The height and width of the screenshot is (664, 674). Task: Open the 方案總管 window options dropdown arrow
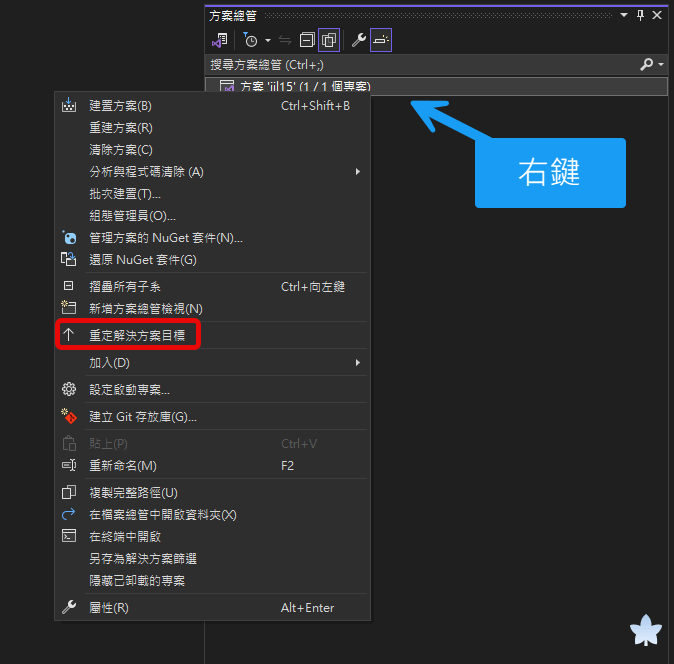[624, 15]
